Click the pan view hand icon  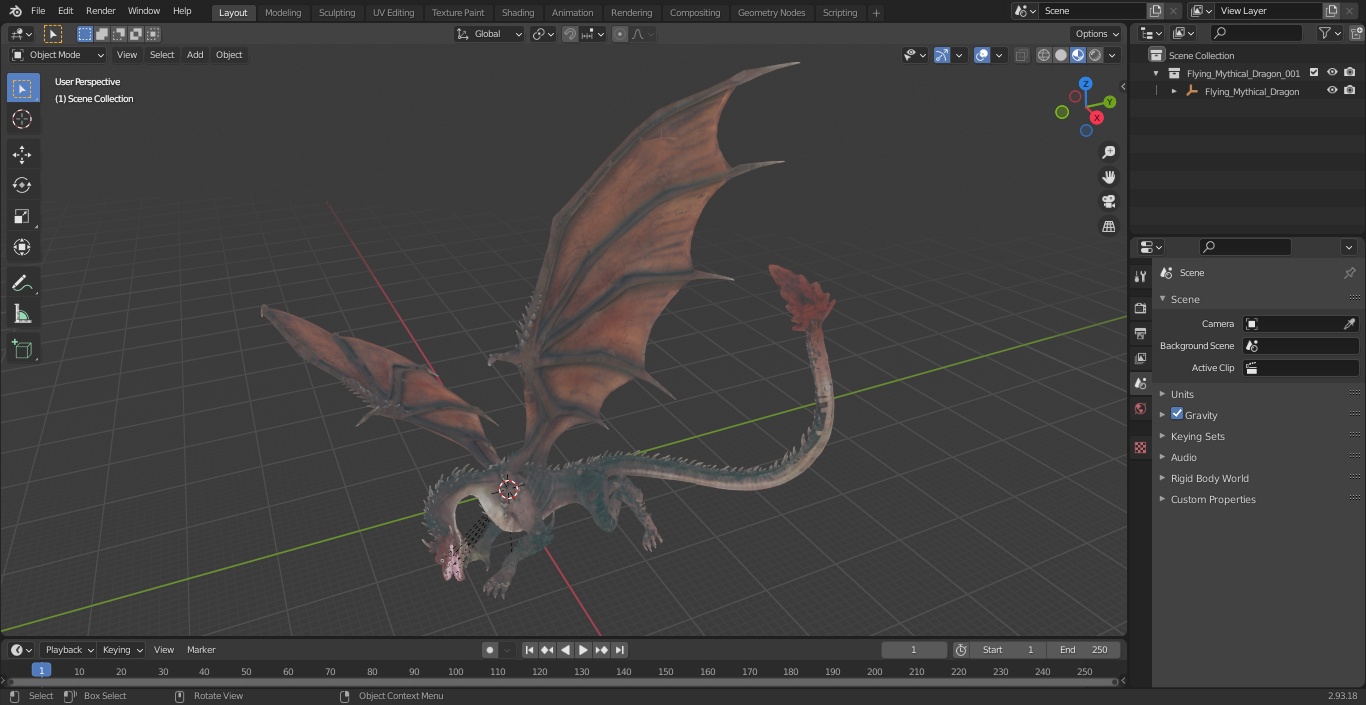(1108, 177)
